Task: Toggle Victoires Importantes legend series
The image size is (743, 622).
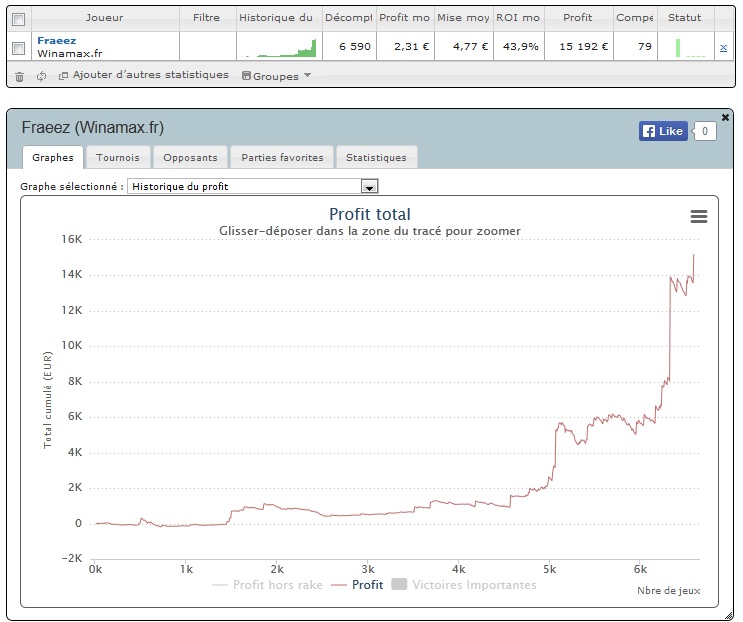Action: click(x=464, y=585)
